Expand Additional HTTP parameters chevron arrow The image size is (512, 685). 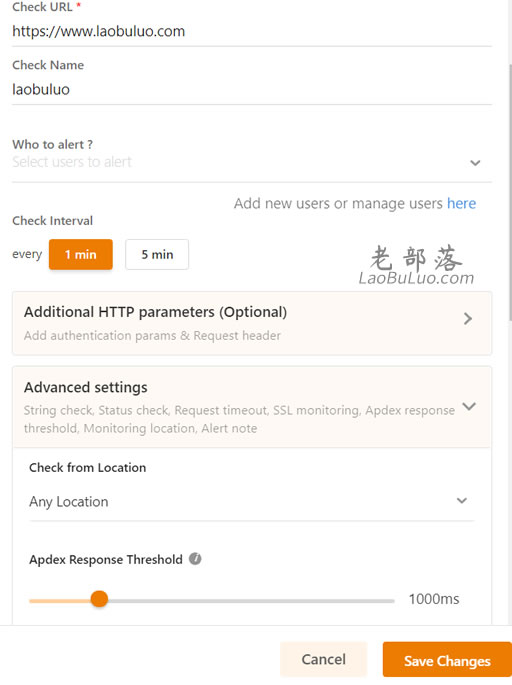(468, 318)
